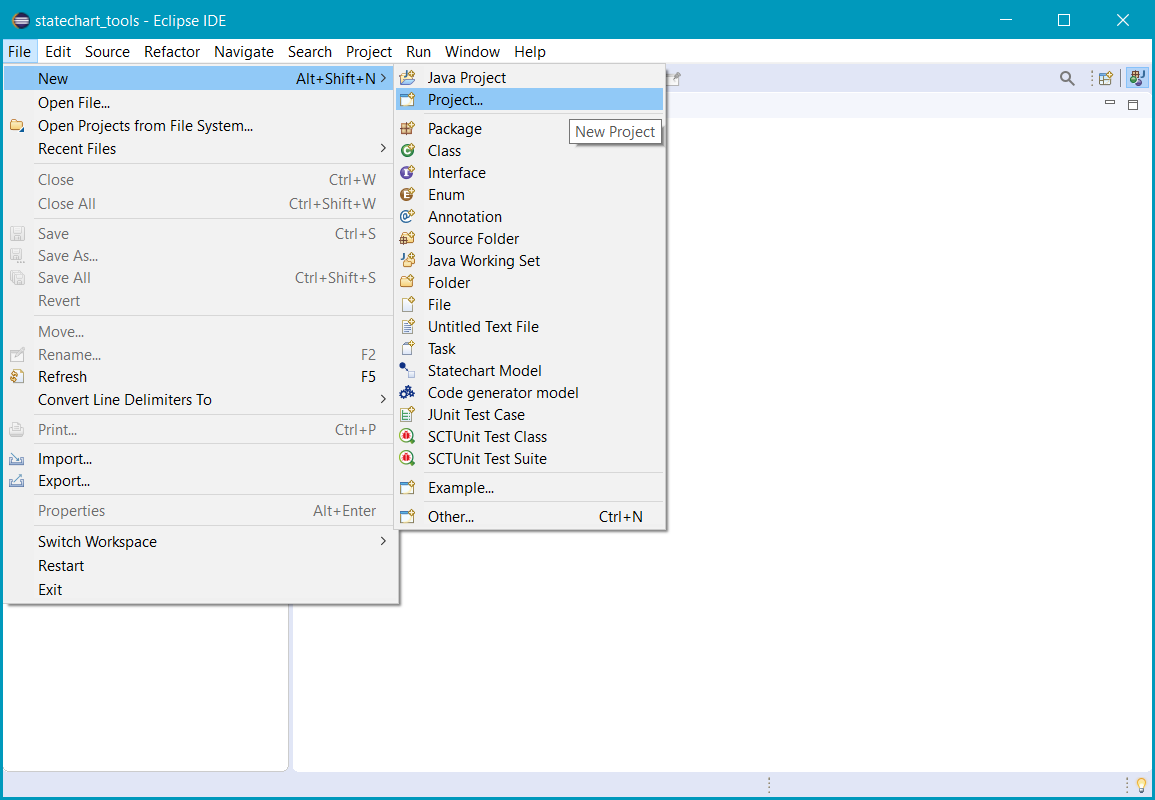
Task: Open the Edit menu
Action: pos(57,52)
